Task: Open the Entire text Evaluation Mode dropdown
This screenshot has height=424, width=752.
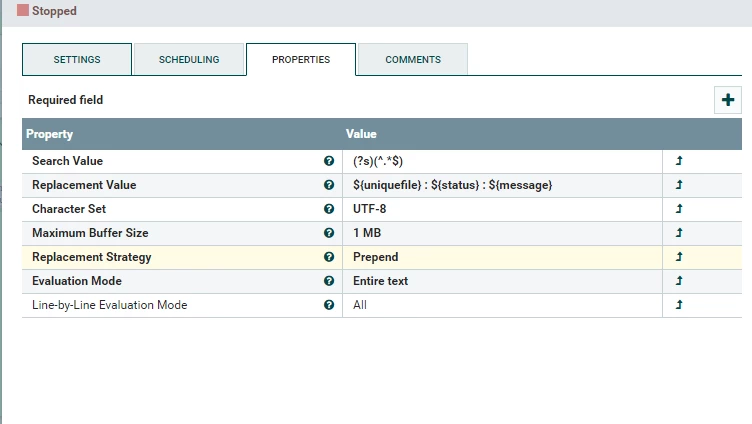Action: pyautogui.click(x=503, y=281)
